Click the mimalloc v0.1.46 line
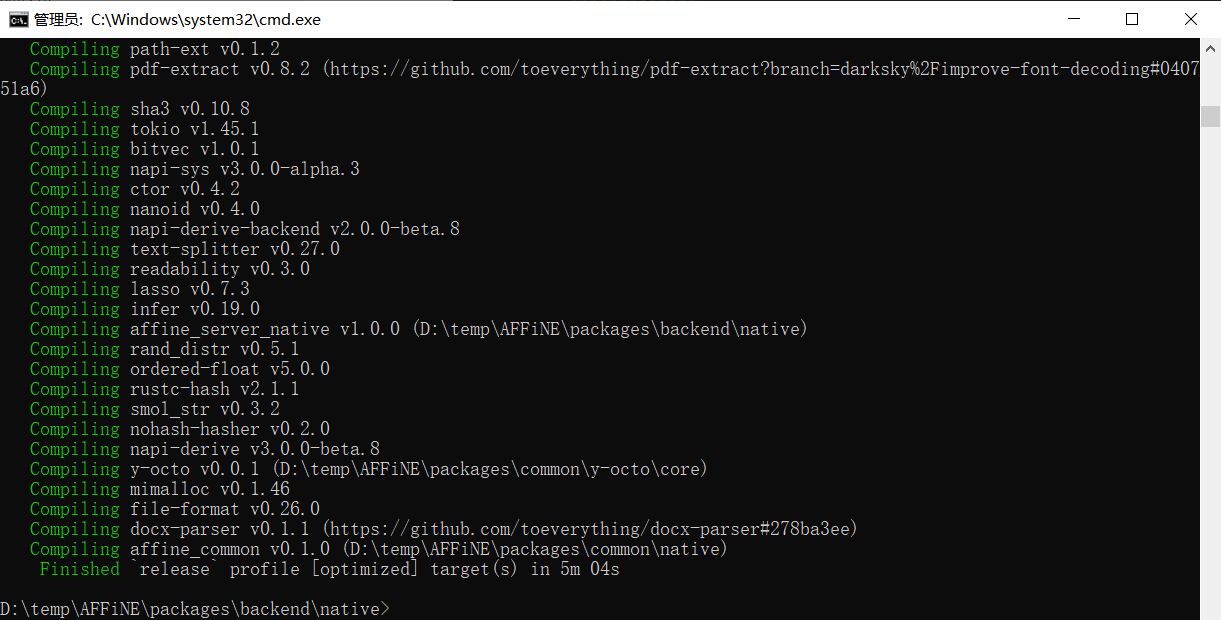 coord(209,489)
